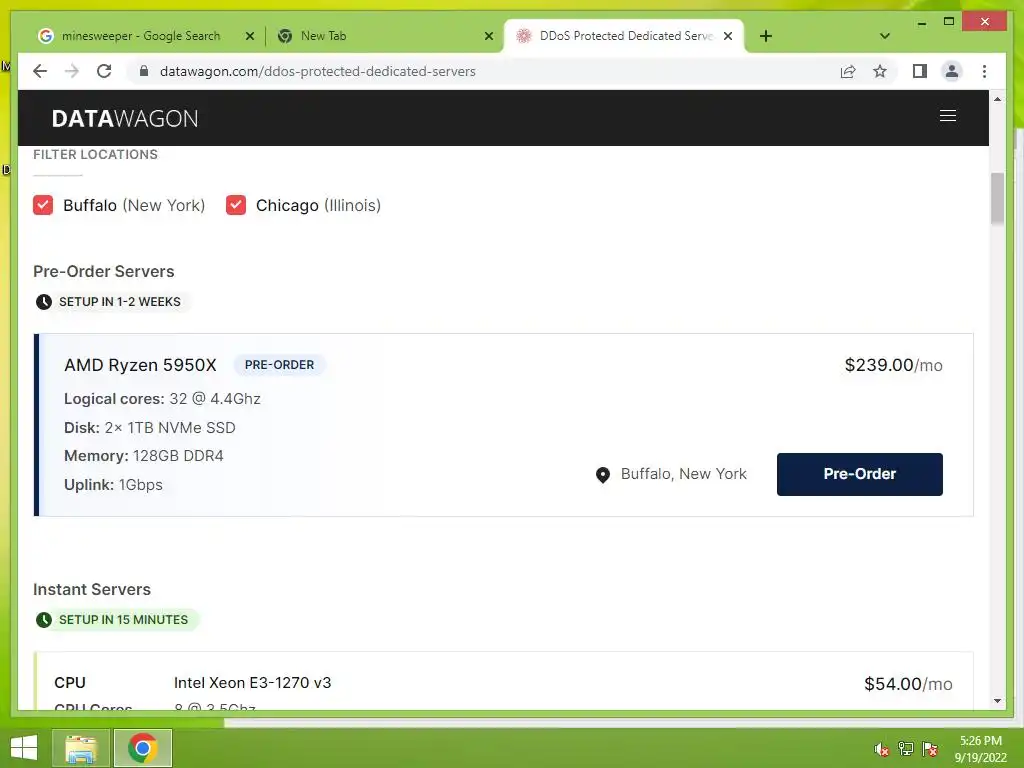Open the DataWagon hamburger menu
This screenshot has height=768, width=1024.
[x=948, y=116]
